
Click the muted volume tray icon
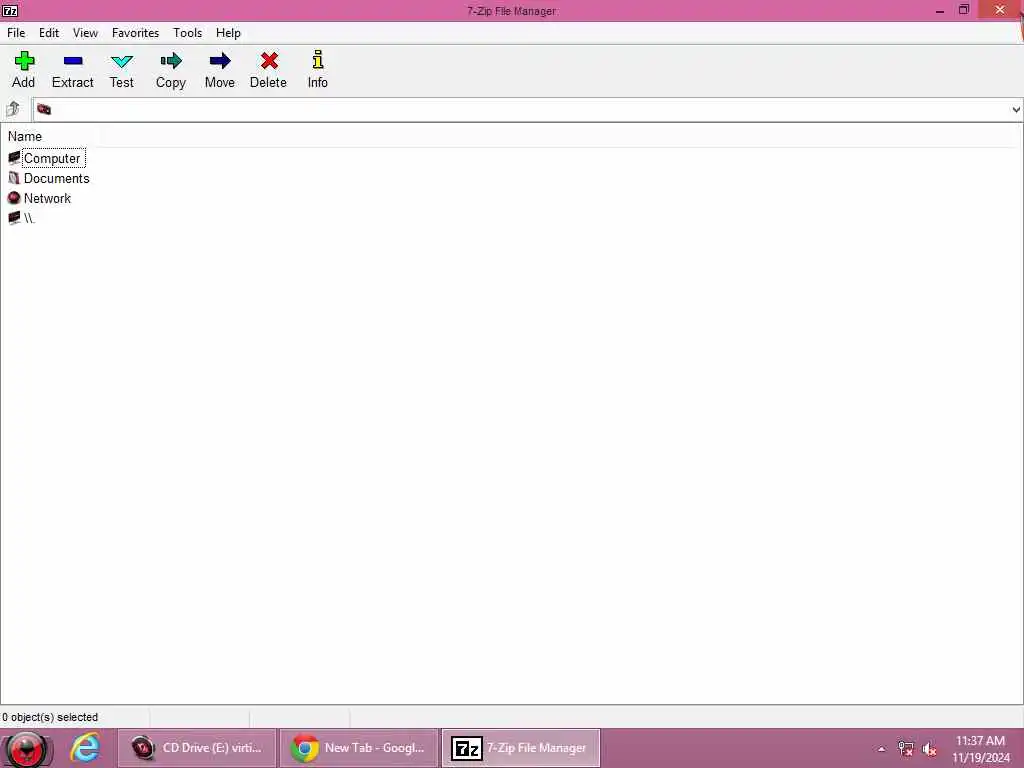[x=929, y=749]
